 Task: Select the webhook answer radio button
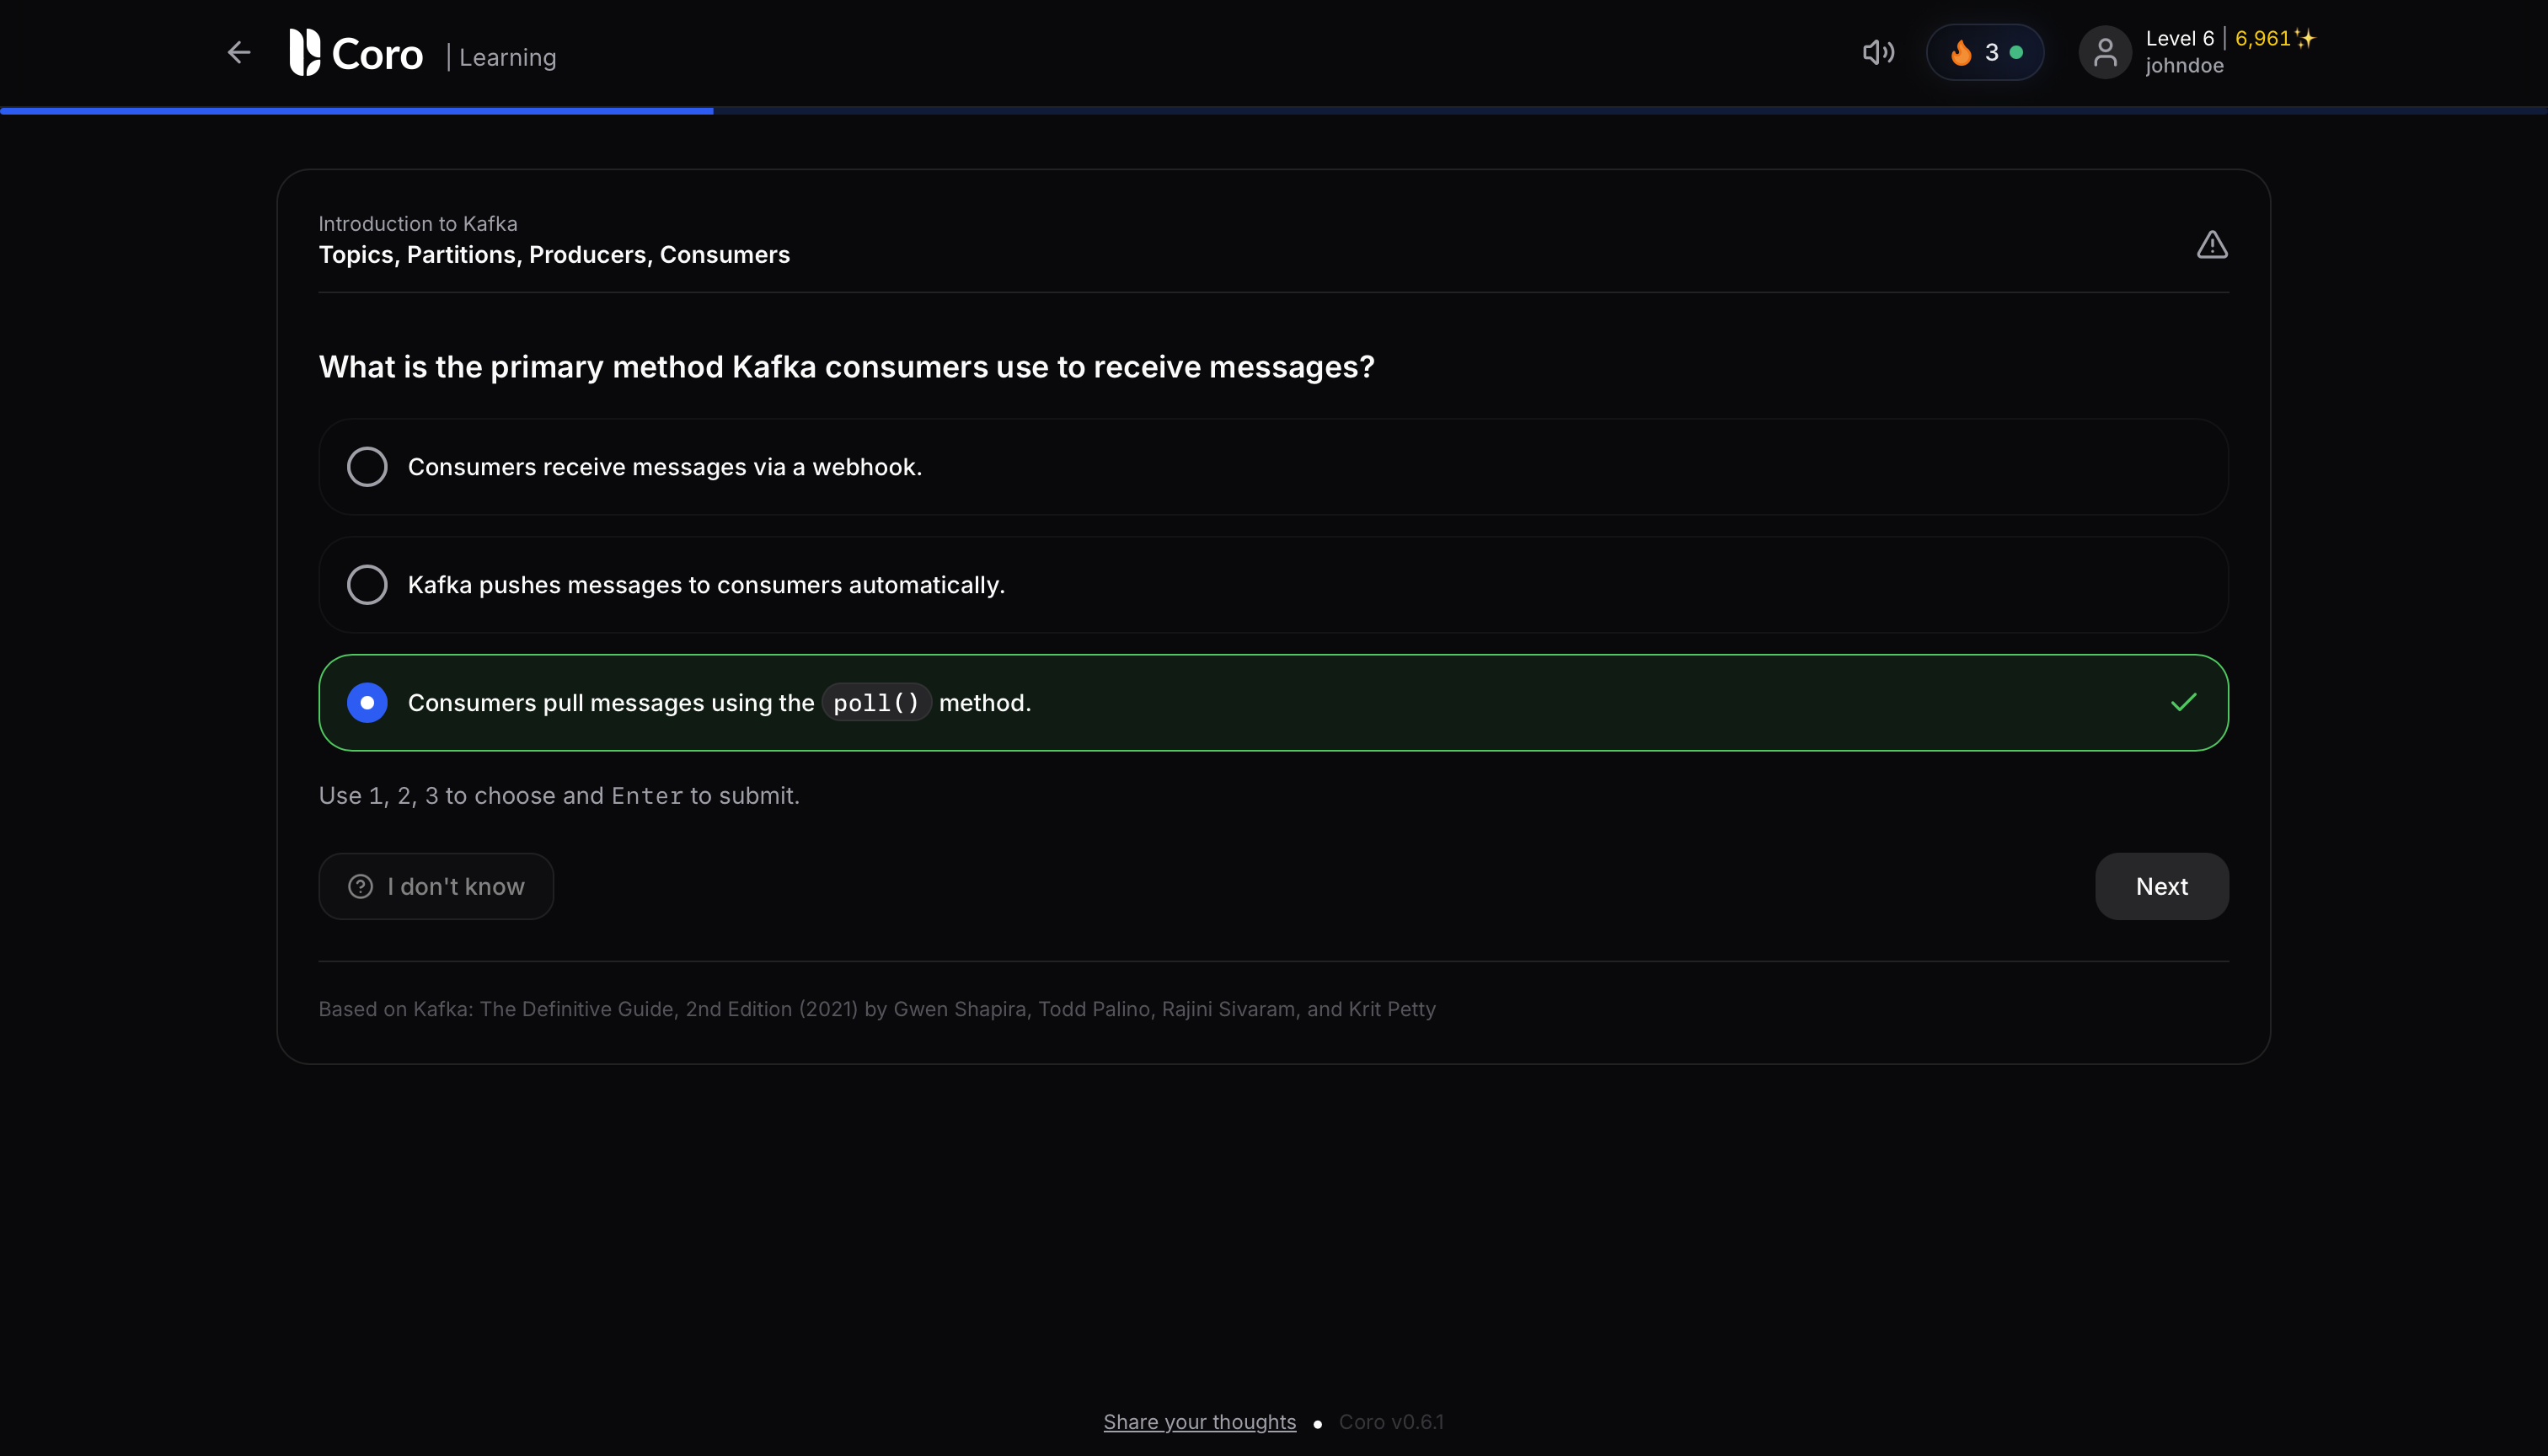[367, 467]
